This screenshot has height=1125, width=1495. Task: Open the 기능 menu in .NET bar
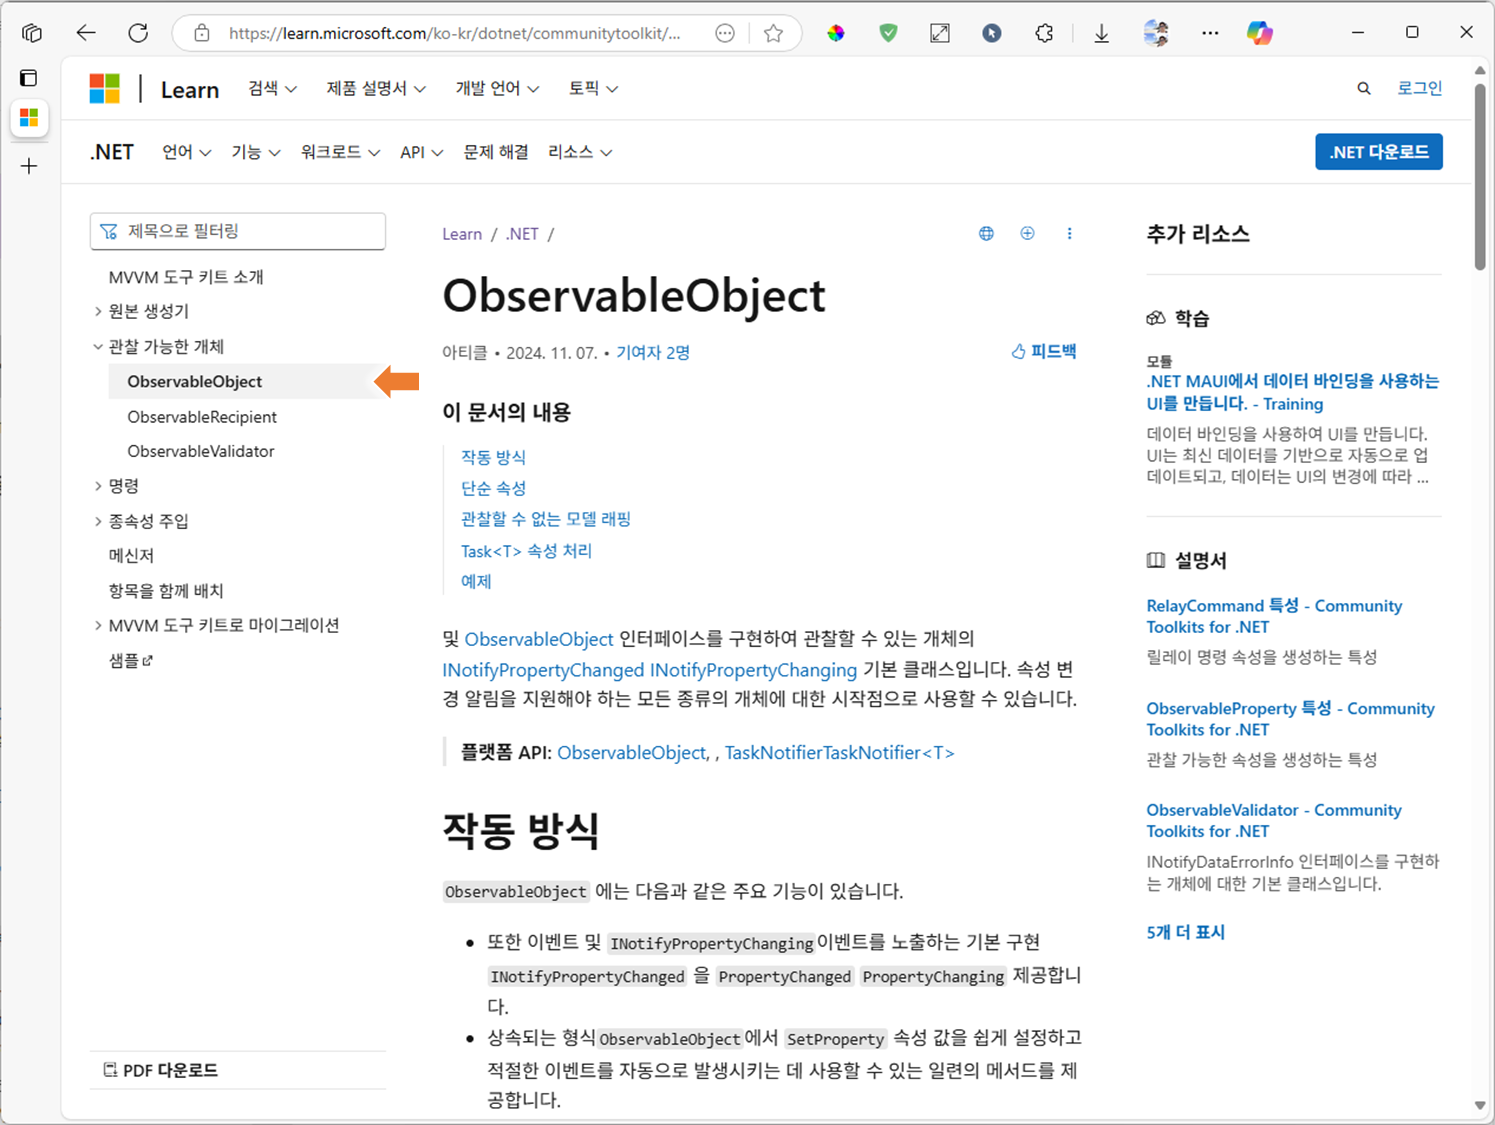(x=256, y=152)
